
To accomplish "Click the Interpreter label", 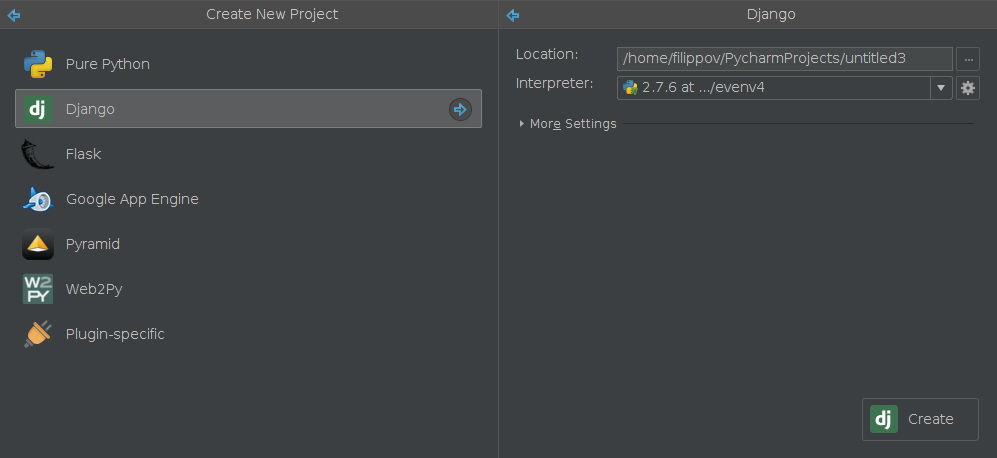I will pyautogui.click(x=554, y=83).
